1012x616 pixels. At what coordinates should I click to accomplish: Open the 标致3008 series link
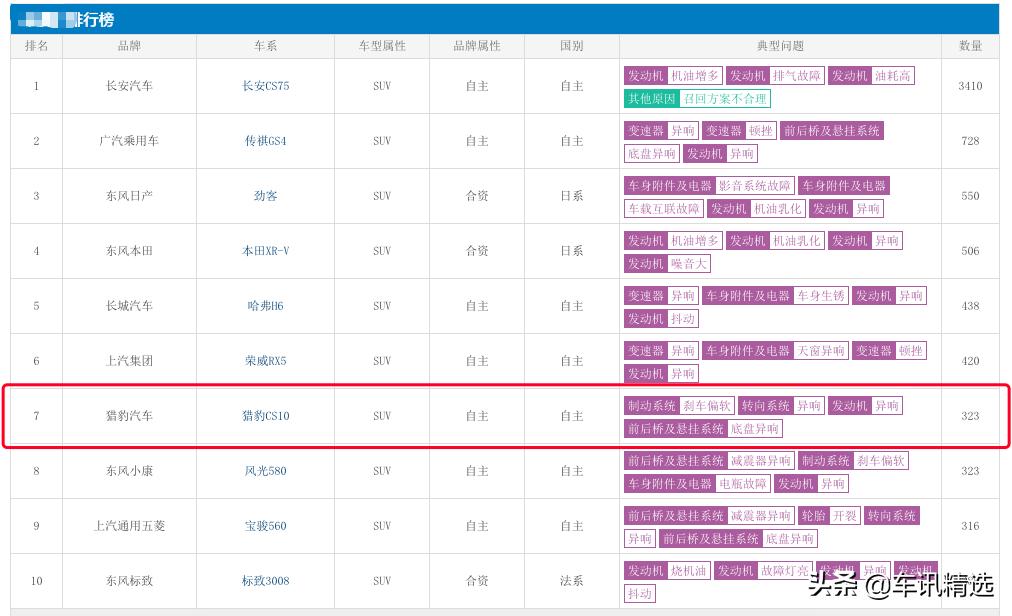[x=265, y=580]
